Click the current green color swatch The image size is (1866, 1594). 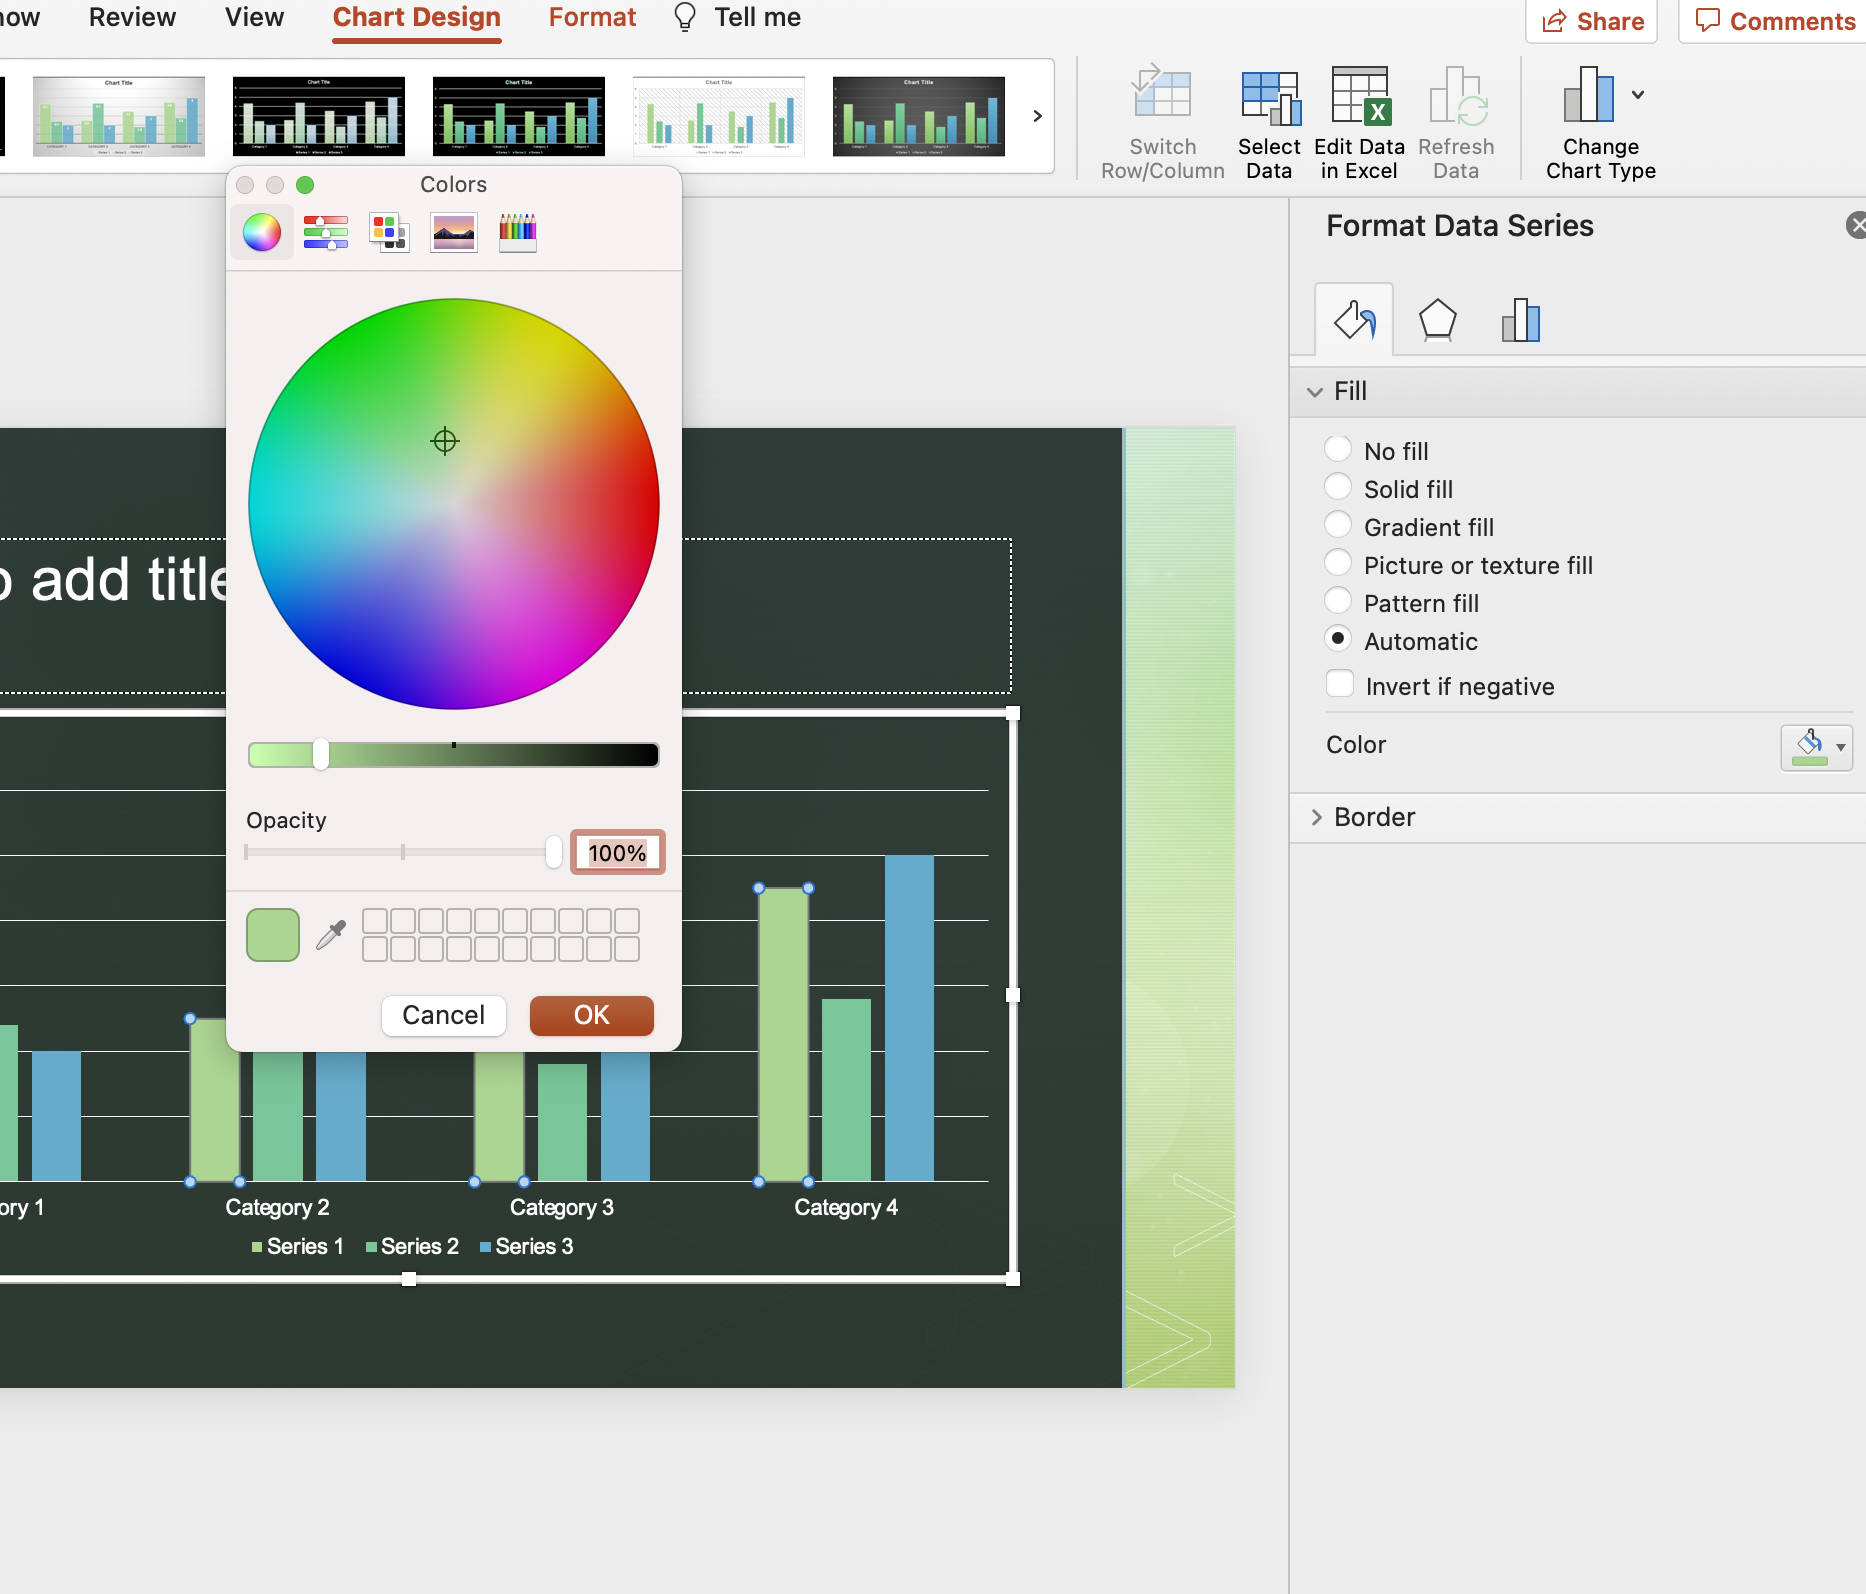[x=272, y=935]
